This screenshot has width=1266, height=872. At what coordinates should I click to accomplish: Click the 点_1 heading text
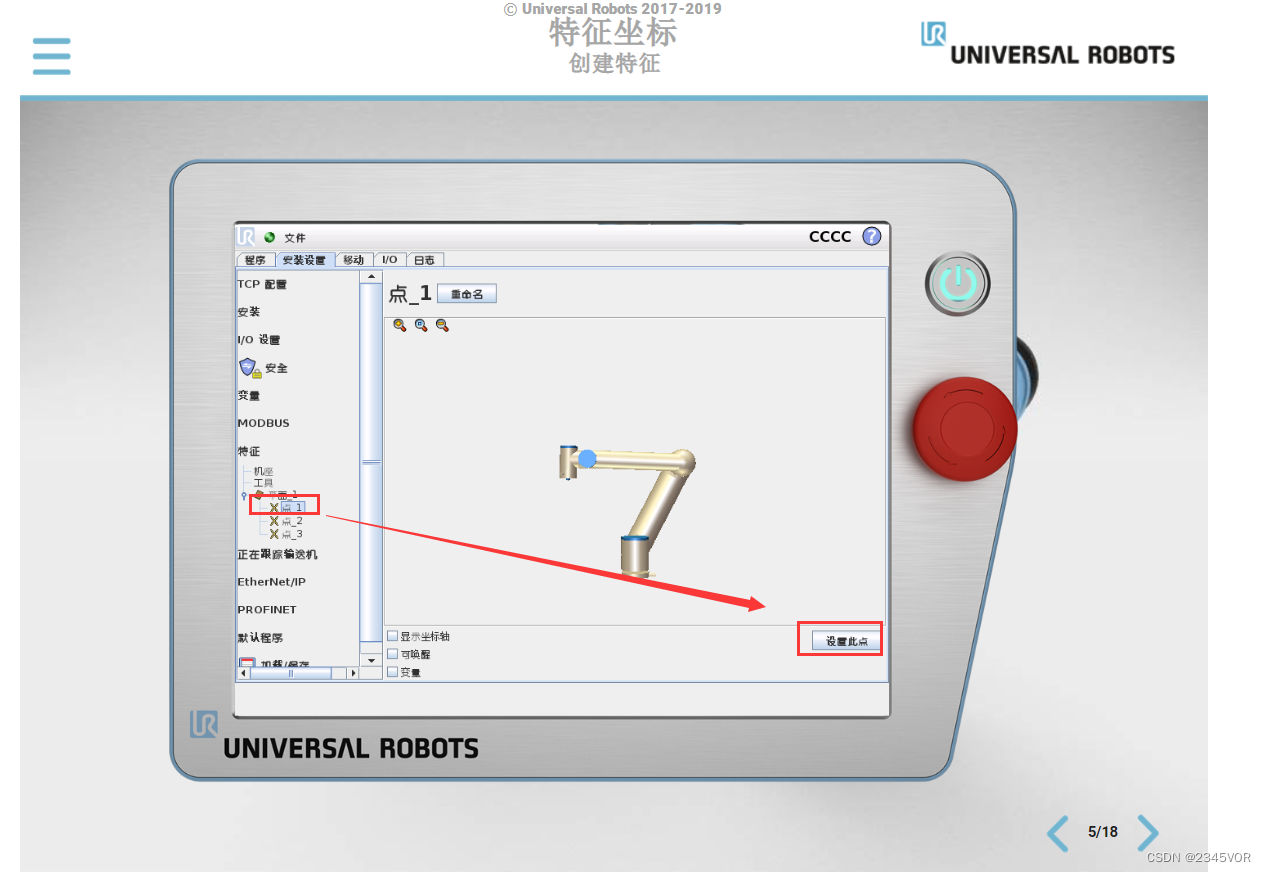point(410,293)
